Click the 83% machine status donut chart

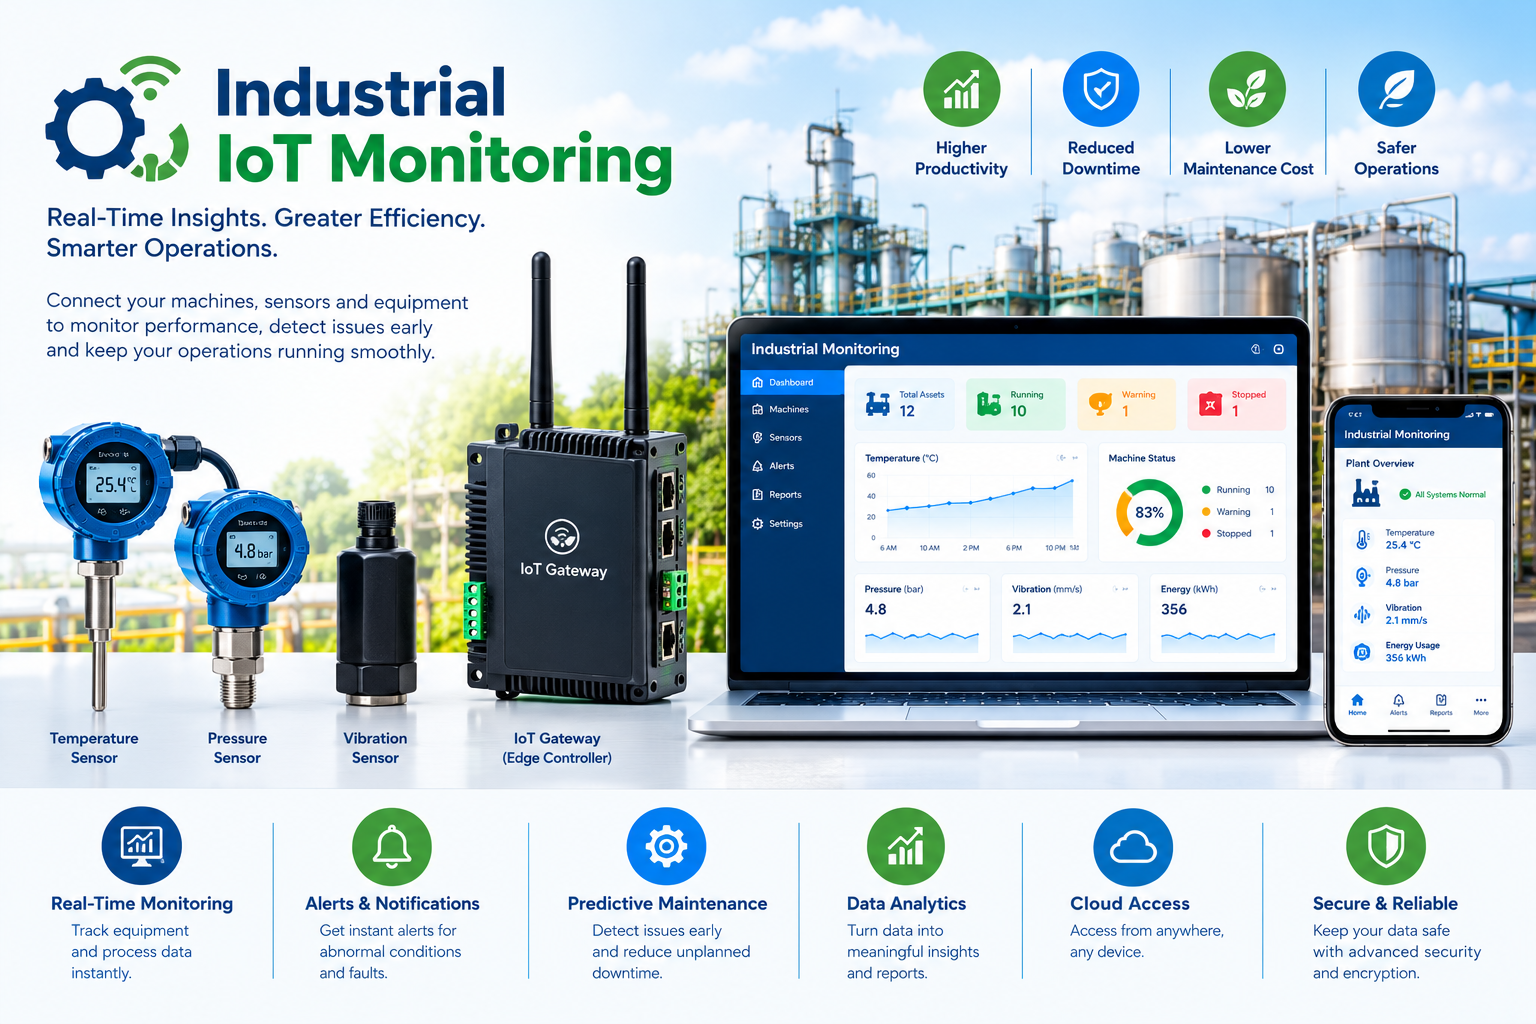(x=1149, y=512)
